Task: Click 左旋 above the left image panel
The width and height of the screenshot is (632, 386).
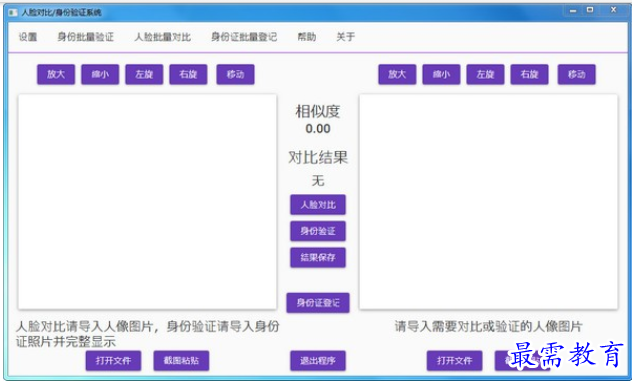Action: tap(144, 74)
